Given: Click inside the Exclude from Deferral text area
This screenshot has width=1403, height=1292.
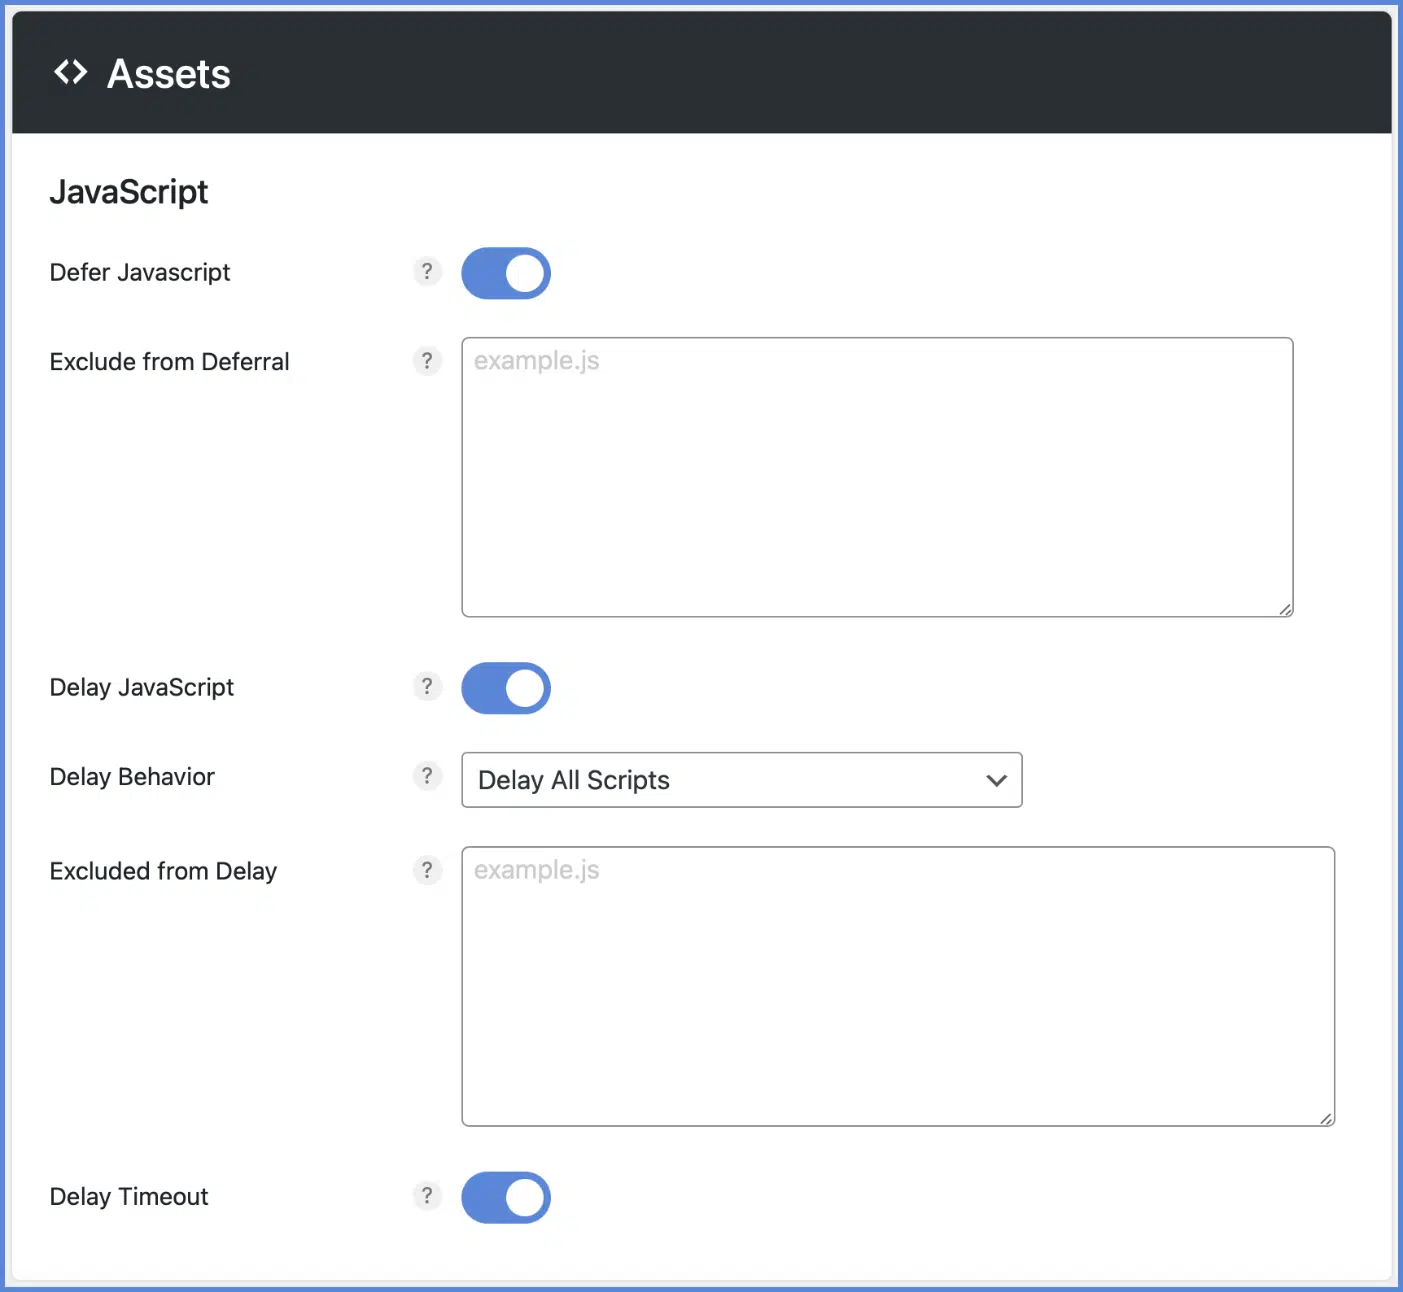Looking at the screenshot, I should [x=877, y=477].
